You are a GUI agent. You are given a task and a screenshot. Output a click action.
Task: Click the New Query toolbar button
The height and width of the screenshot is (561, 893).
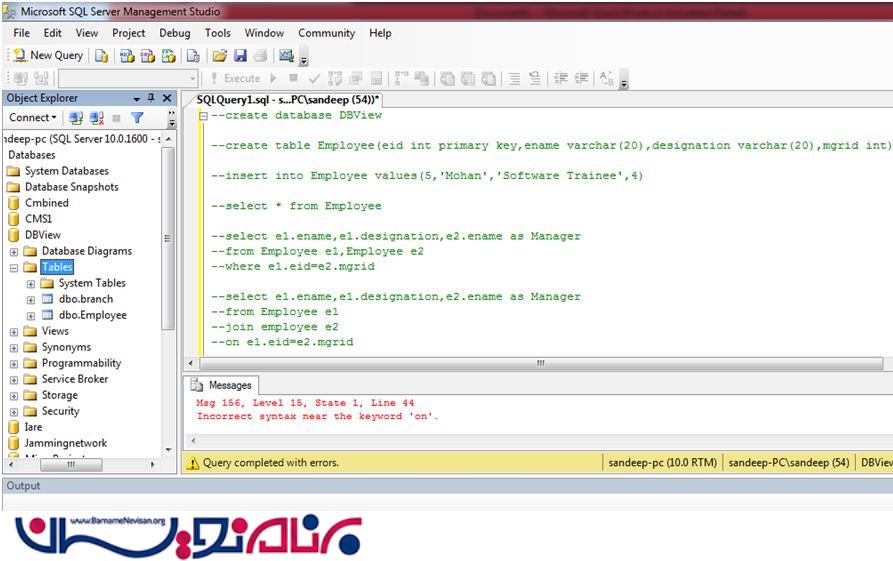pyautogui.click(x=47, y=56)
